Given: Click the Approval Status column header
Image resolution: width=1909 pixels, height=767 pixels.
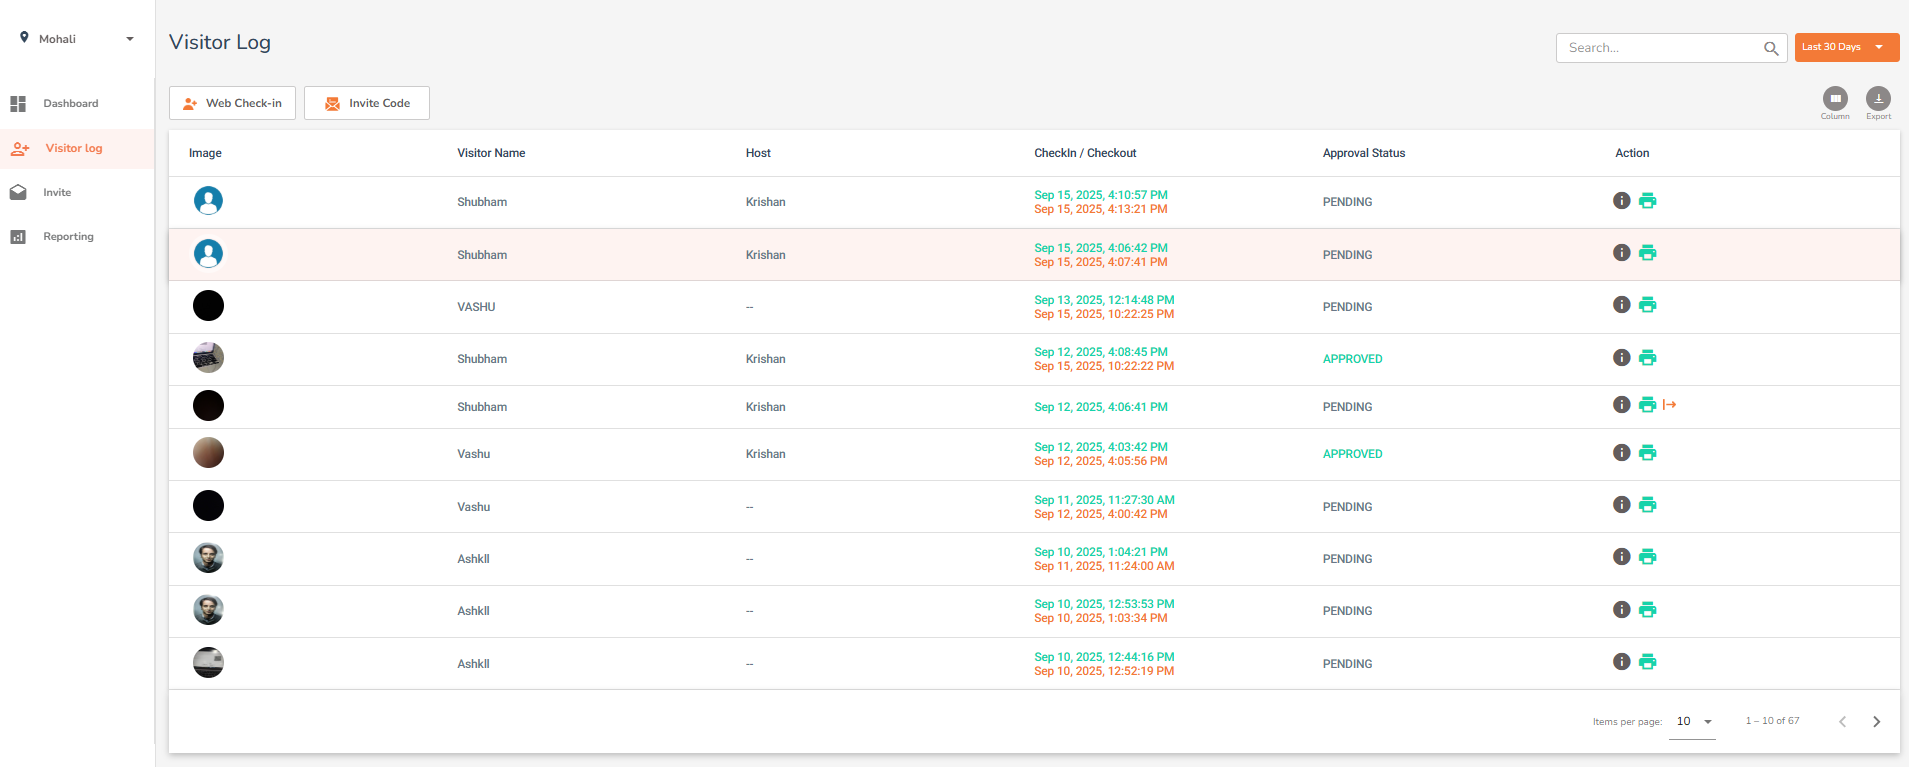Looking at the screenshot, I should point(1364,153).
